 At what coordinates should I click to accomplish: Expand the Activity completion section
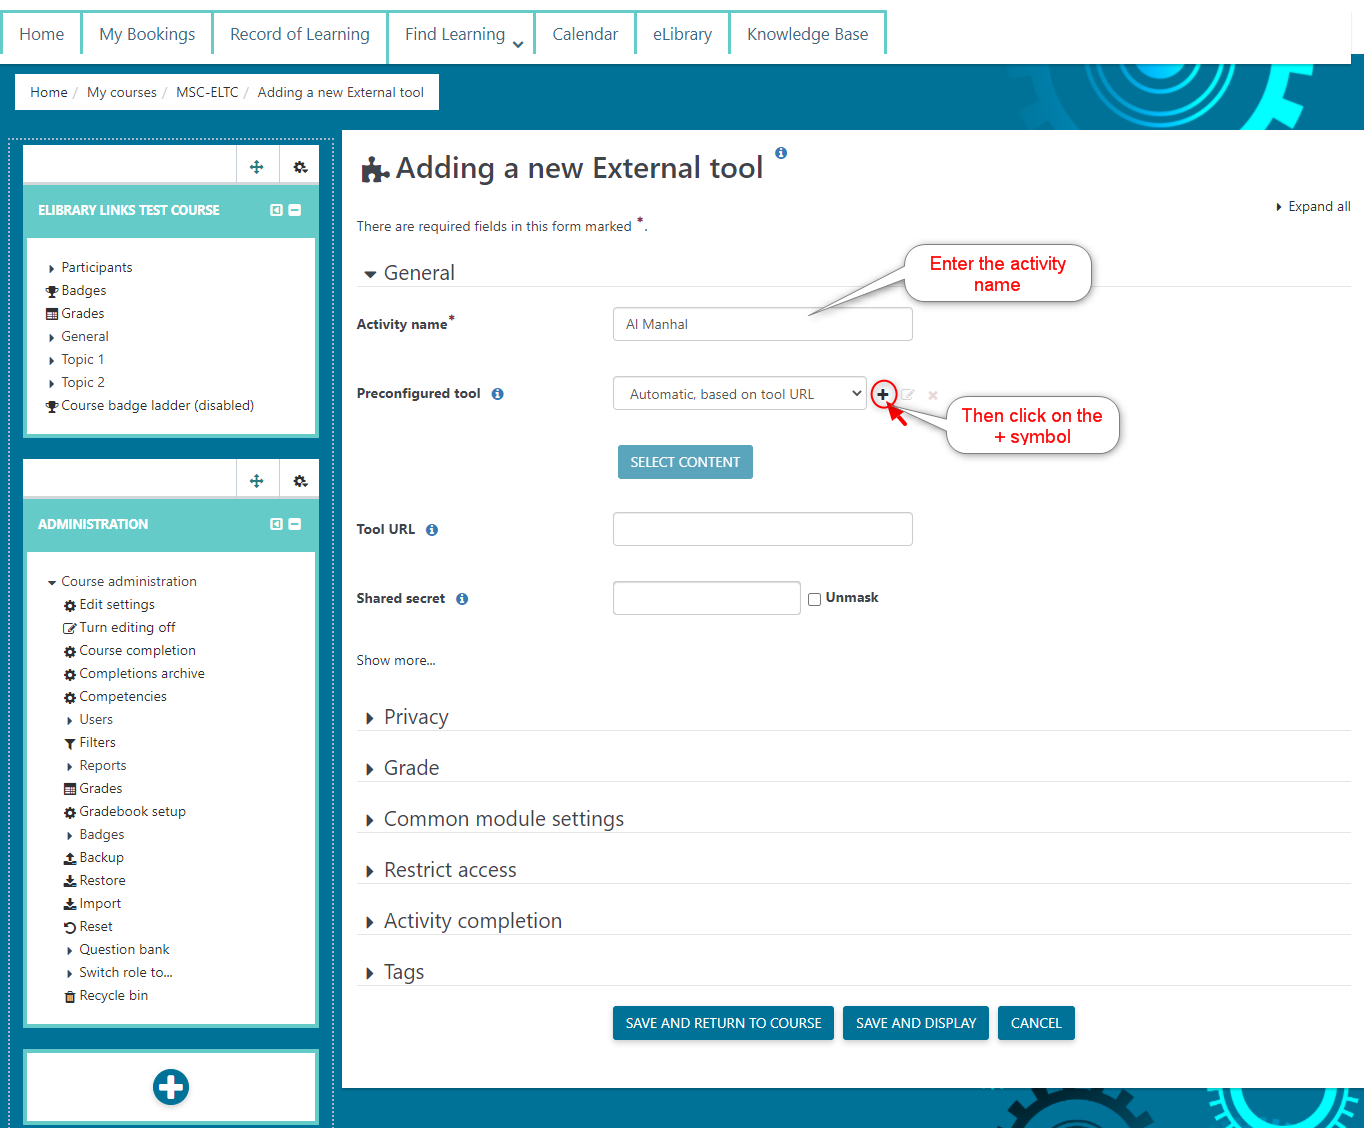[464, 921]
